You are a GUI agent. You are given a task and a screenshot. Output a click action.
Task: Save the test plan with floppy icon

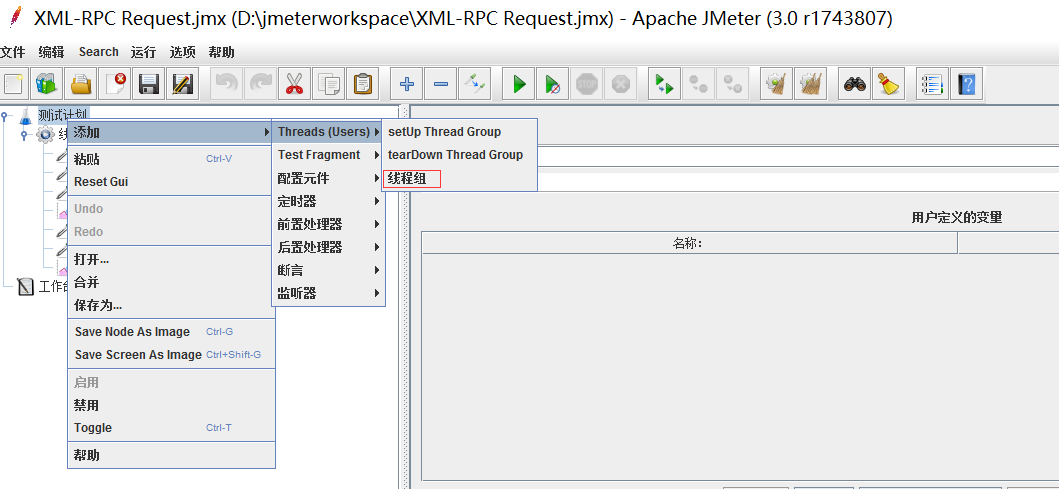point(149,84)
